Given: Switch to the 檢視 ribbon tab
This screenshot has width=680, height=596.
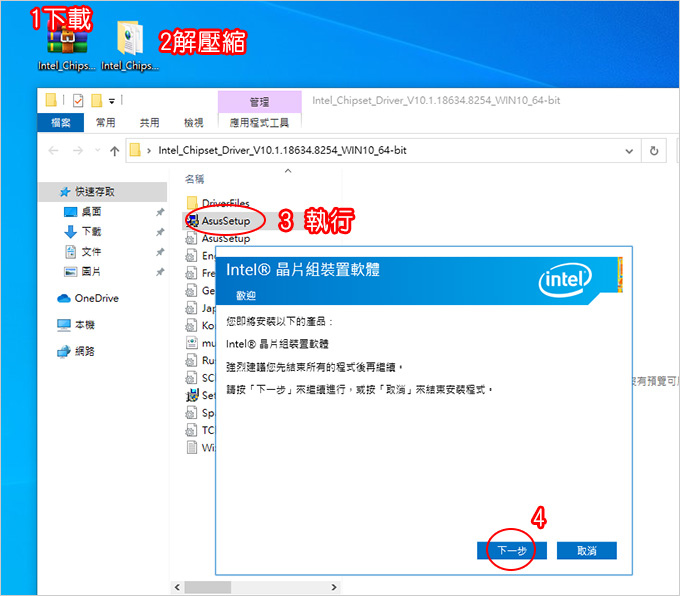Looking at the screenshot, I should 193,123.
